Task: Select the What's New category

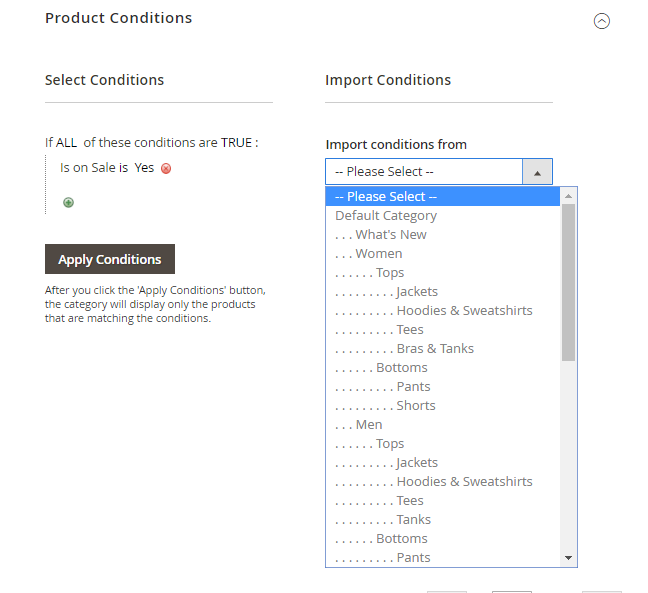Action: 390,235
